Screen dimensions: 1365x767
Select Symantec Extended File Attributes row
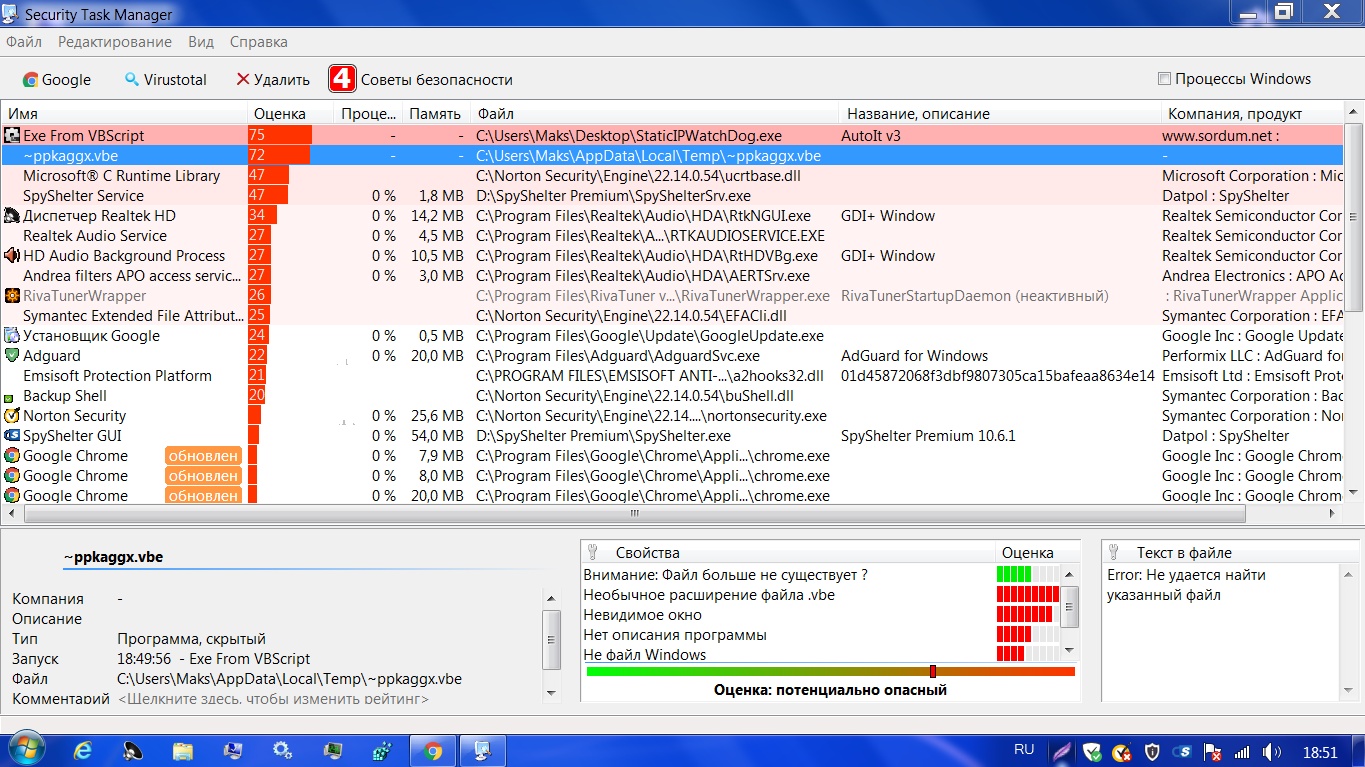[x=673, y=315]
